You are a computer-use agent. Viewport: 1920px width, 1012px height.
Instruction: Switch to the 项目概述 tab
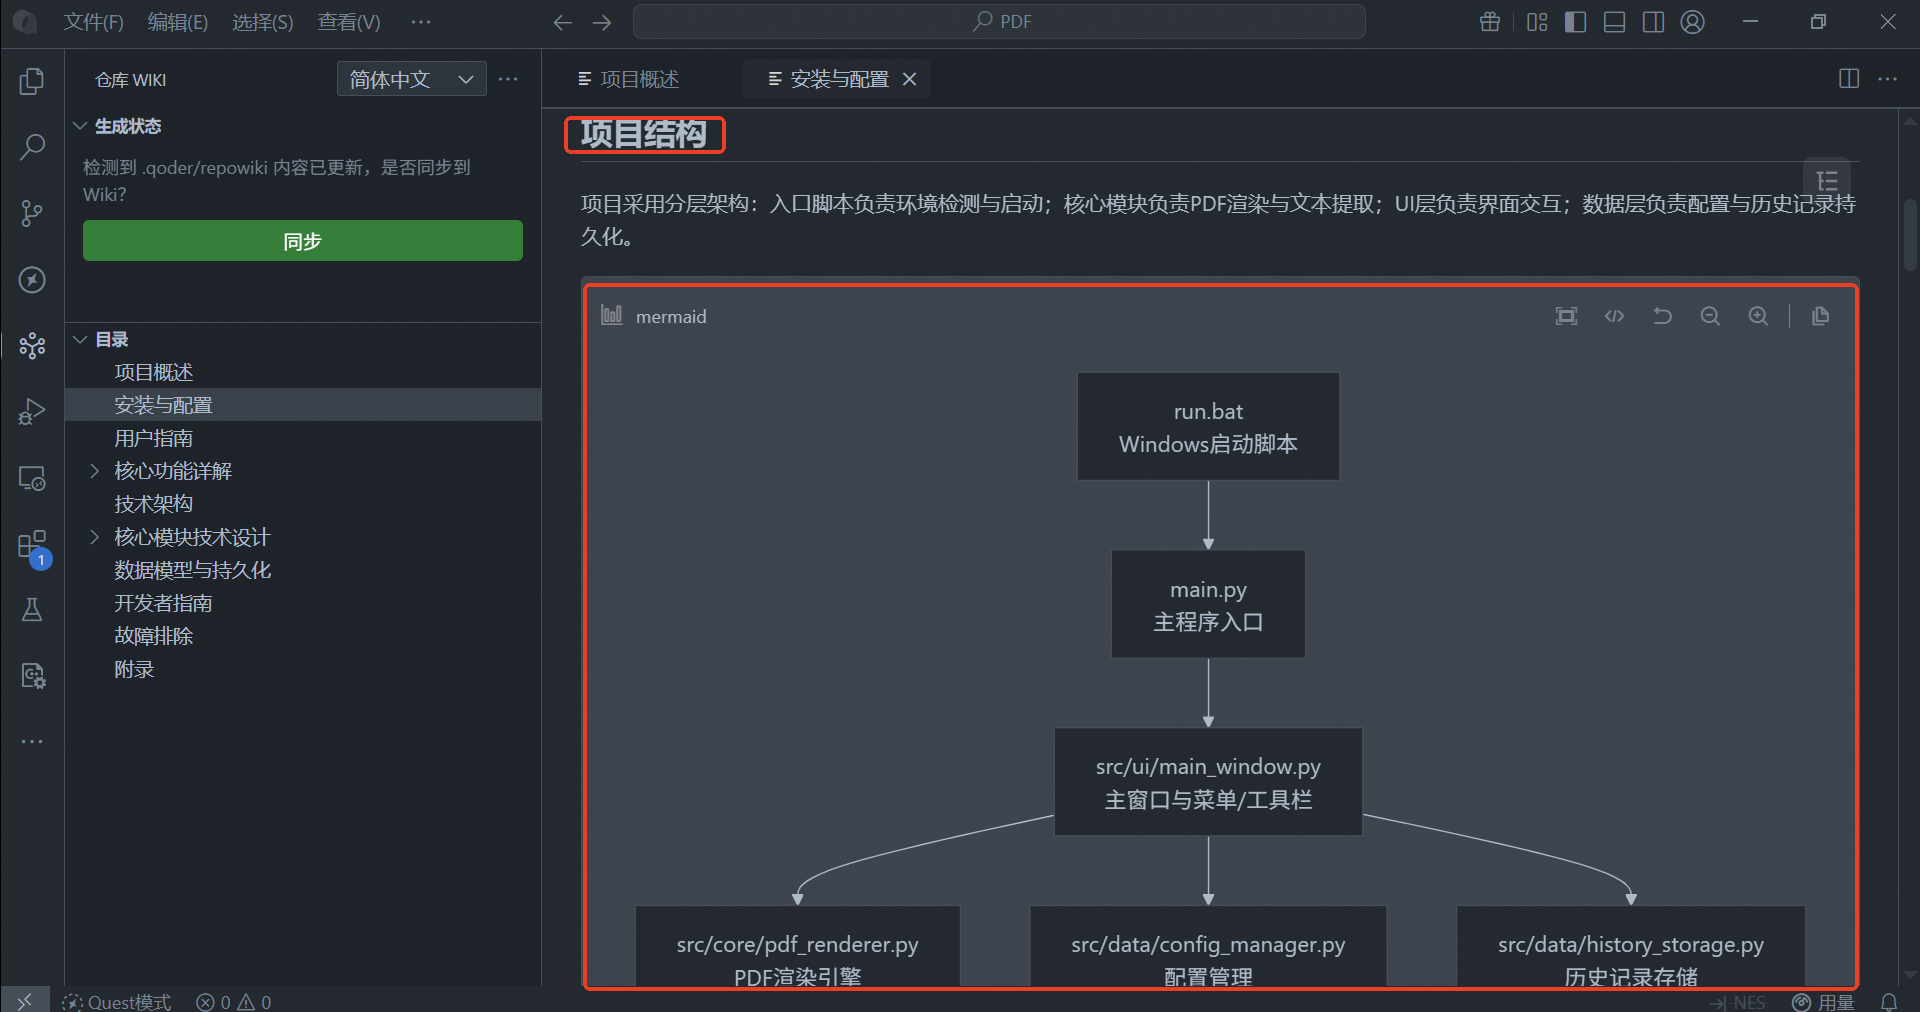coord(629,79)
